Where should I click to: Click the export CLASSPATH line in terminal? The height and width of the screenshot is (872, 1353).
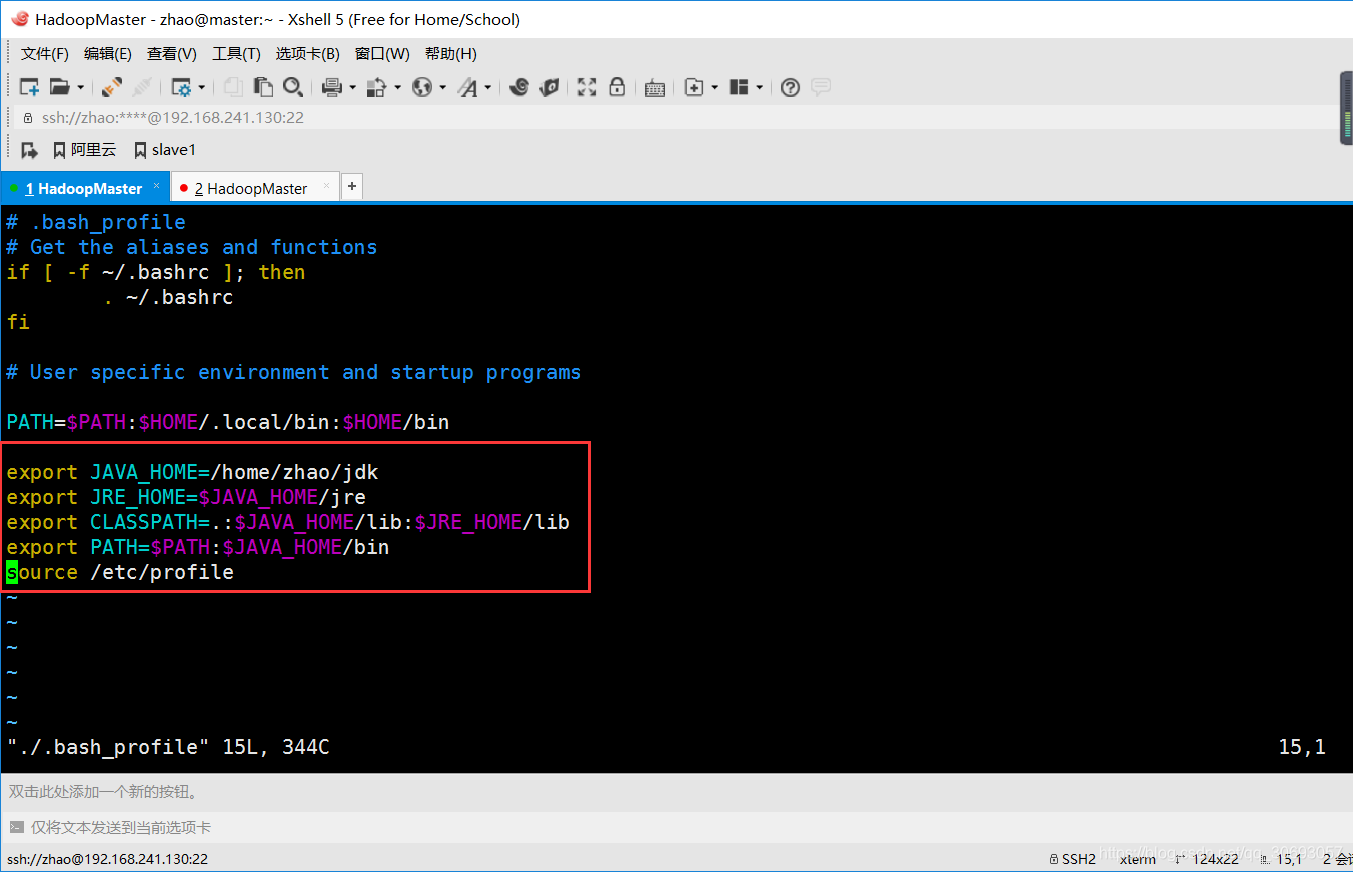point(288,522)
